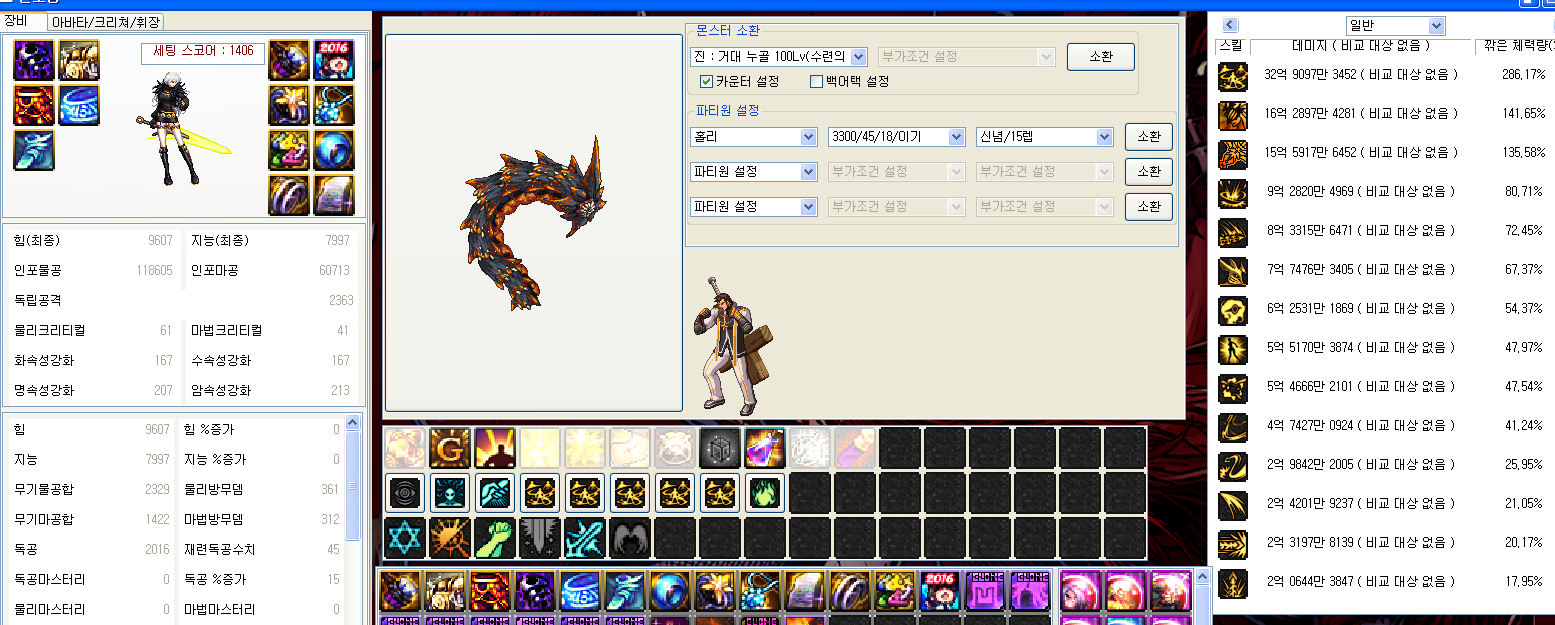Click the 인포물공 value 118605
This screenshot has height=625, width=1555.
154,271
